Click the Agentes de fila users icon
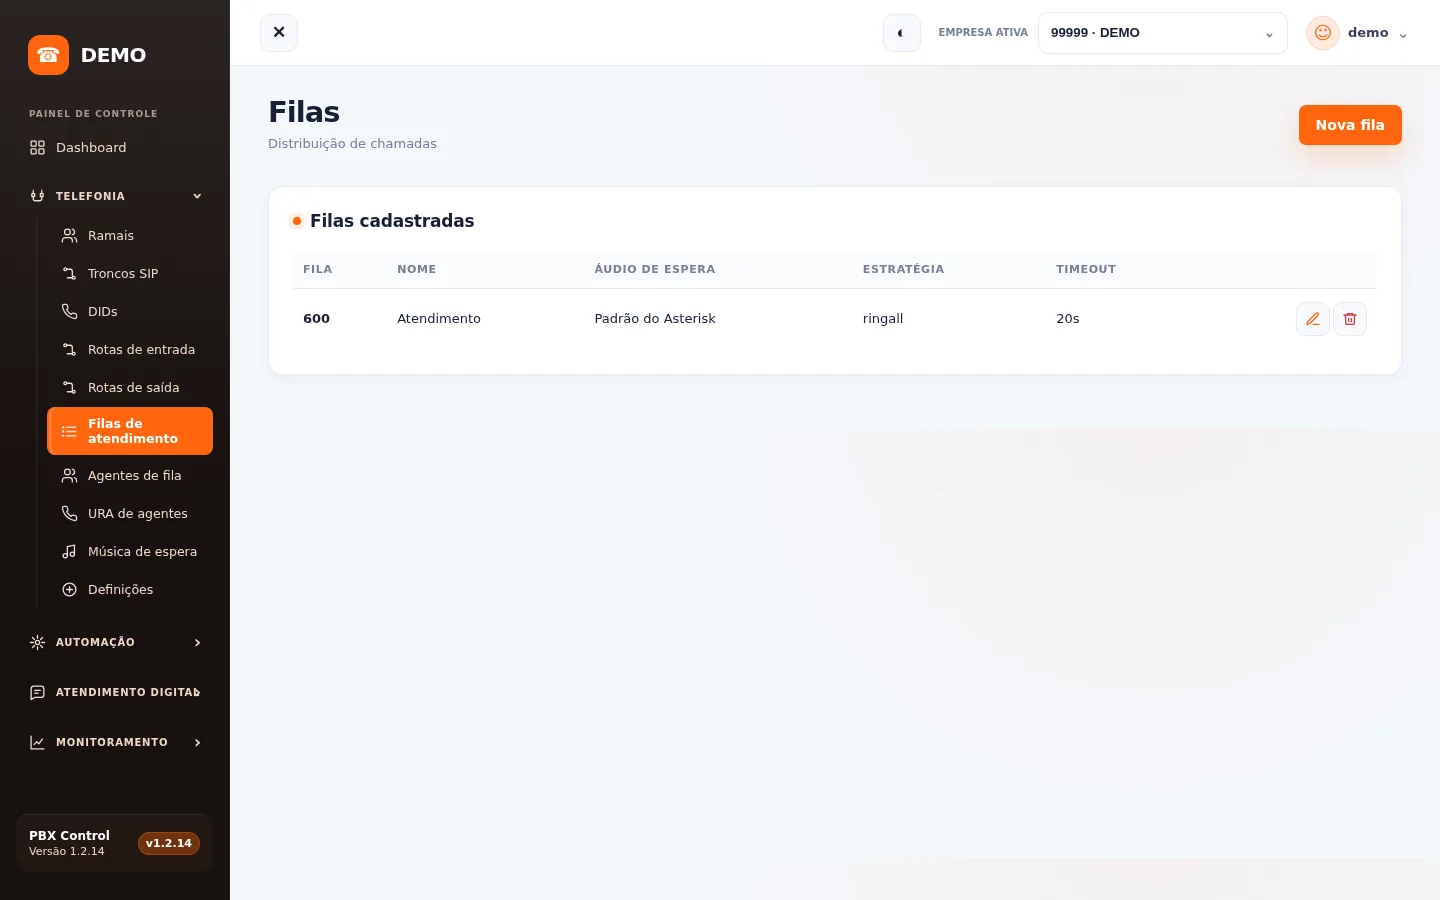Viewport: 1440px width, 900px height. coord(69,476)
